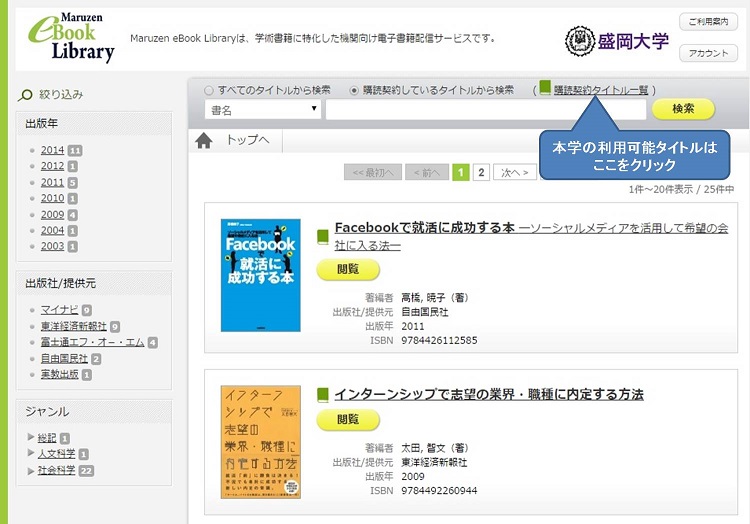Screen dimensions: 750x524
Task: Click the green book icon beside the Facebook title
Action: 323,237
